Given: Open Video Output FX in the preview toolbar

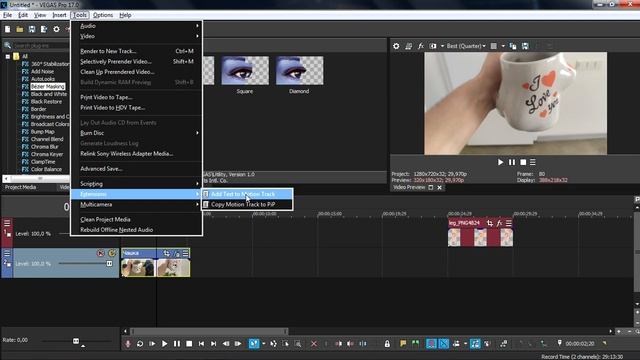Looking at the screenshot, I should [420, 46].
